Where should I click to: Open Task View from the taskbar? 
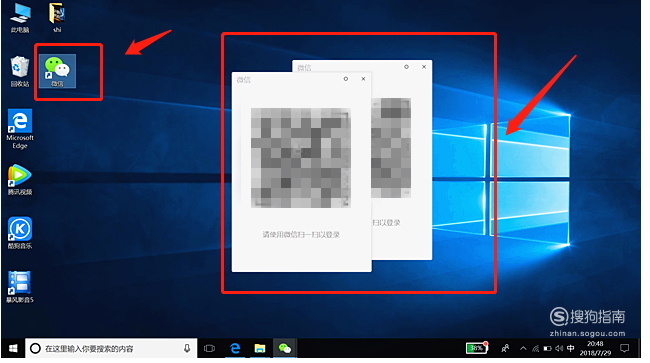(209, 348)
